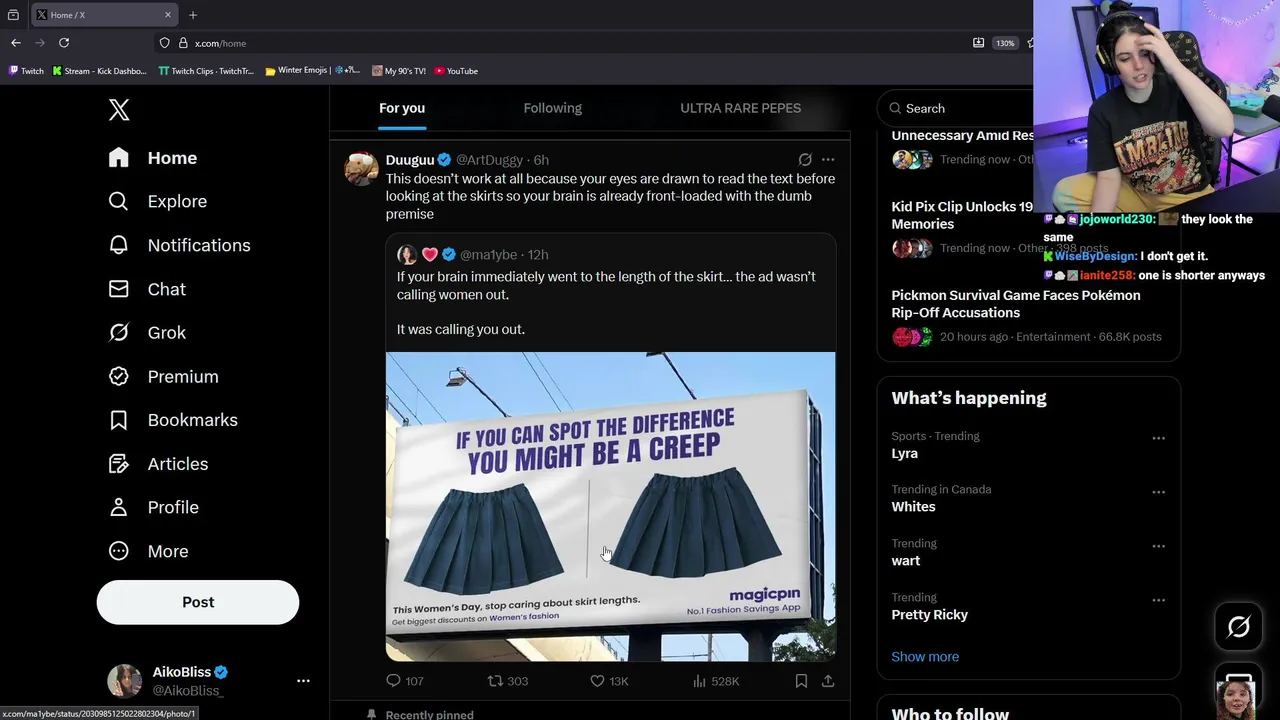Click the Post button
Viewport: 1280px width, 720px height.
198,602
